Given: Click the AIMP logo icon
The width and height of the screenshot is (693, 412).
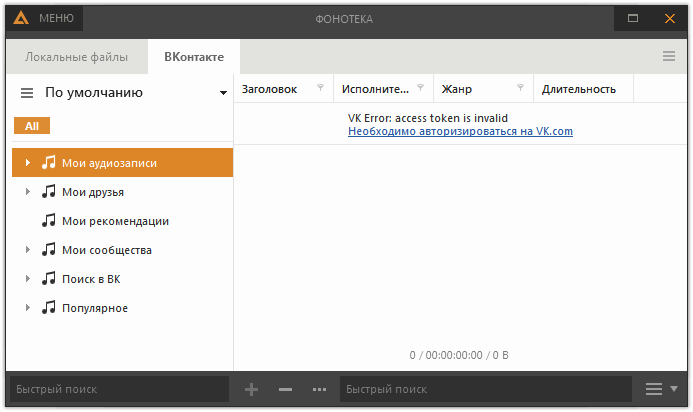Looking at the screenshot, I should 21,19.
